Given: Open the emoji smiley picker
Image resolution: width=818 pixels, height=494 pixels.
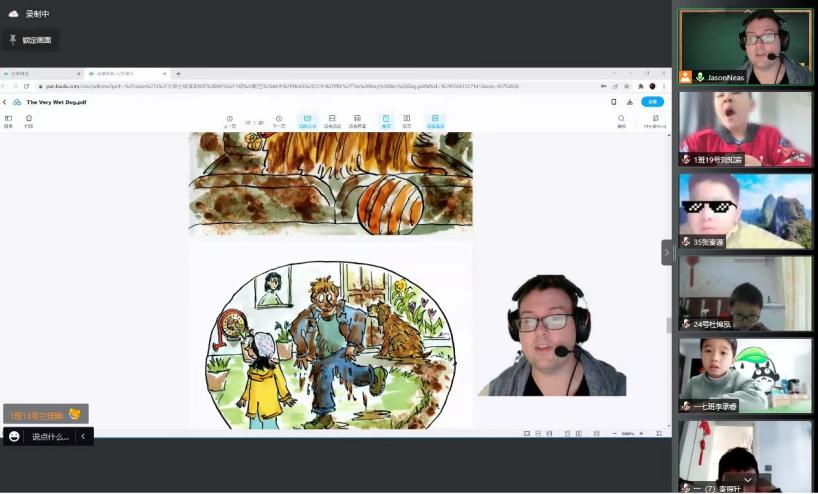Looking at the screenshot, I should point(14,437).
